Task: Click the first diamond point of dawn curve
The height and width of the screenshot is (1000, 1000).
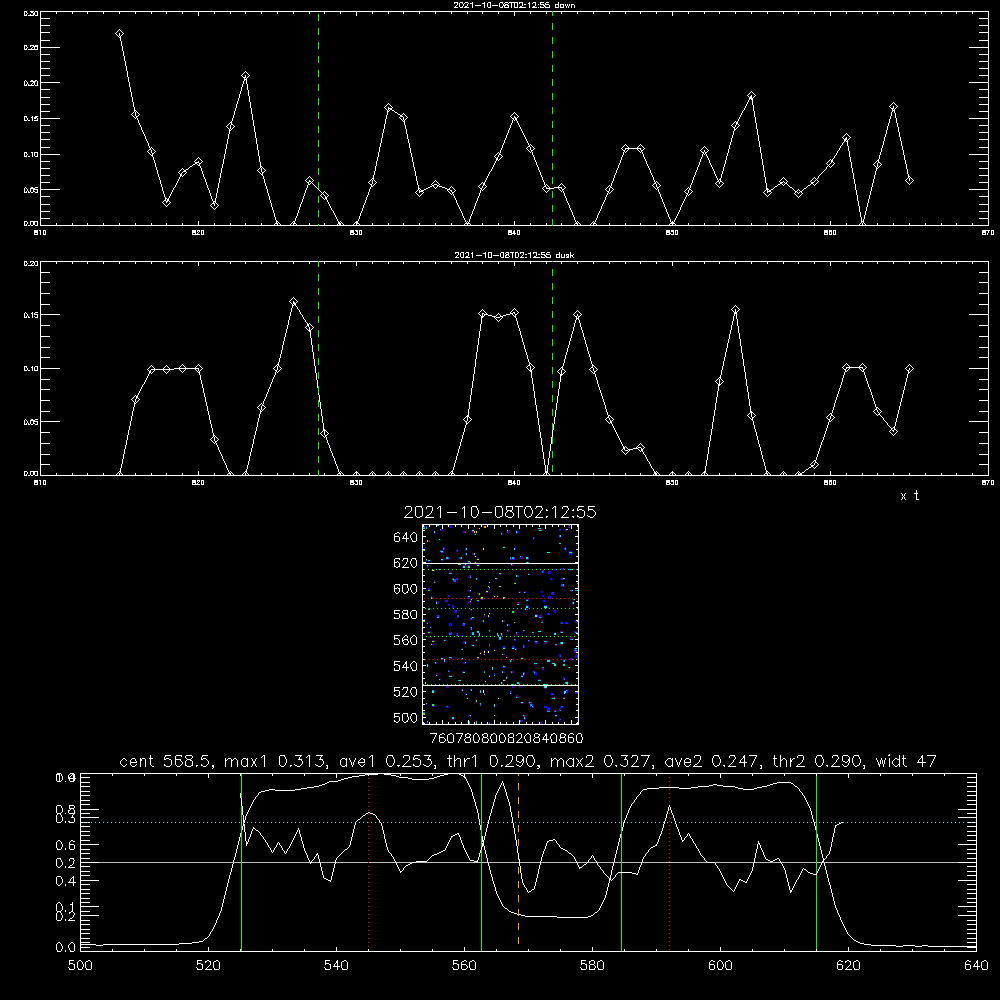Action: pos(119,33)
